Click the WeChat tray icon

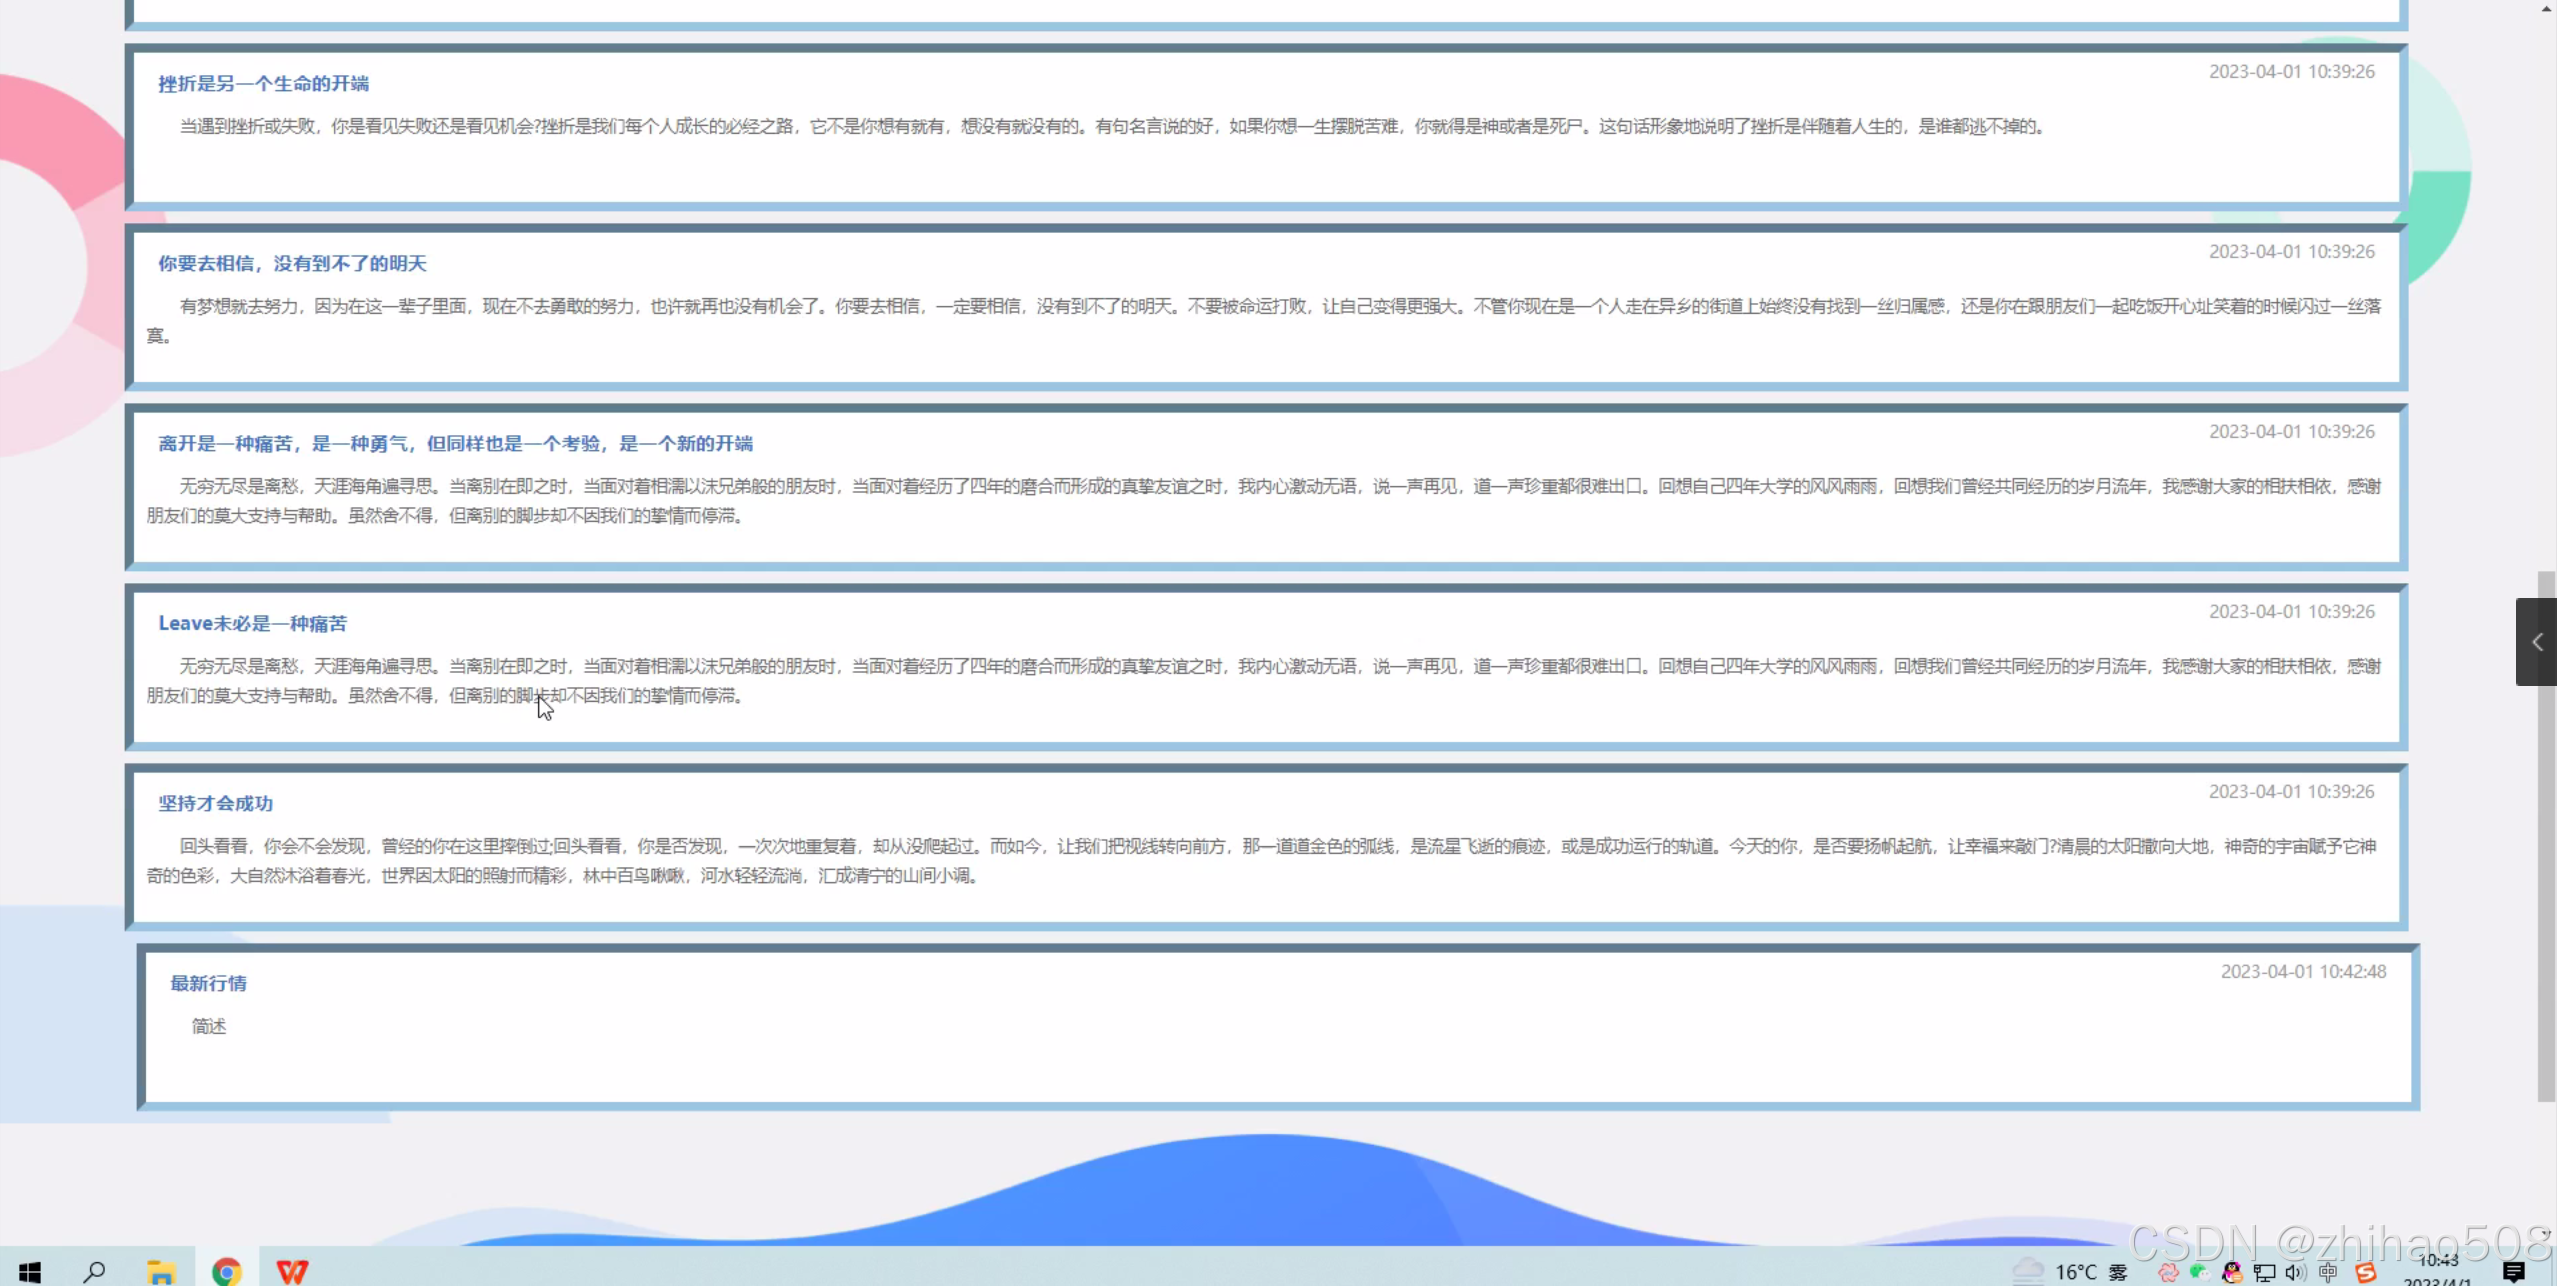click(x=2199, y=1272)
